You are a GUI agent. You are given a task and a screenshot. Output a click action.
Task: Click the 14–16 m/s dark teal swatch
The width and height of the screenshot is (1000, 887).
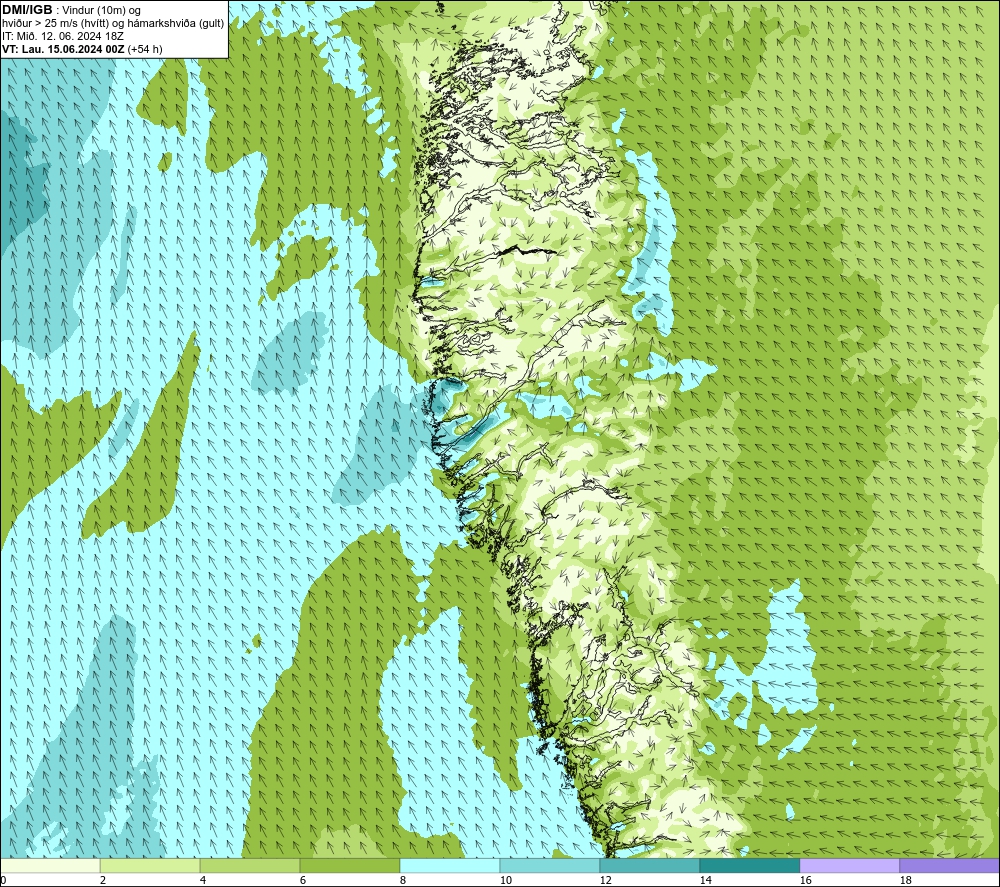749,865
